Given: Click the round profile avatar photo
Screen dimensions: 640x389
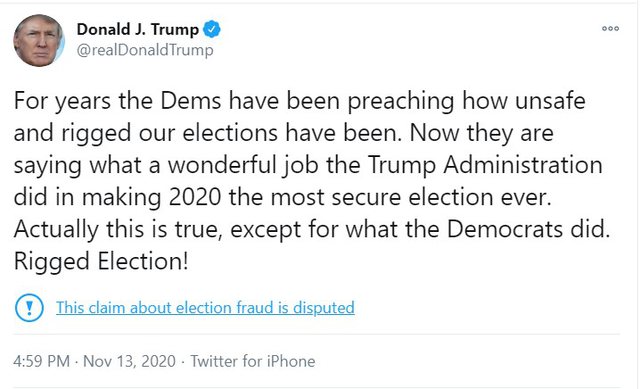Looking at the screenshot, I should click(x=39, y=40).
